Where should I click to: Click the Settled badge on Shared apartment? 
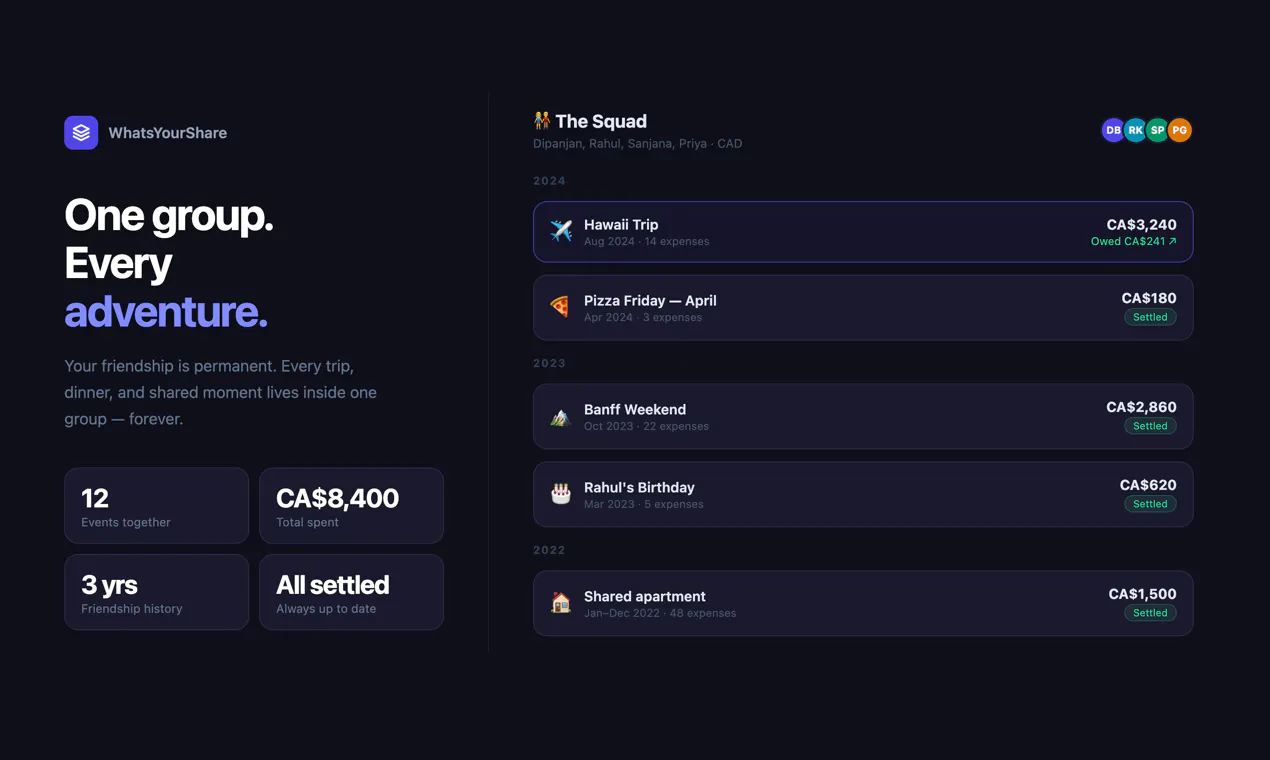click(x=1150, y=613)
